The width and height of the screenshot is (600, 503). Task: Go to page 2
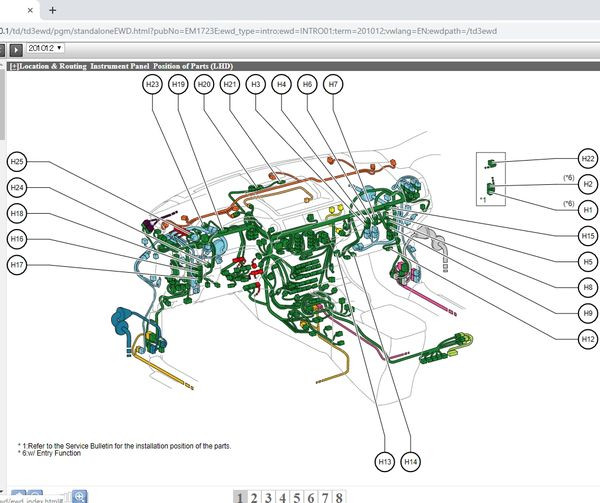255,497
